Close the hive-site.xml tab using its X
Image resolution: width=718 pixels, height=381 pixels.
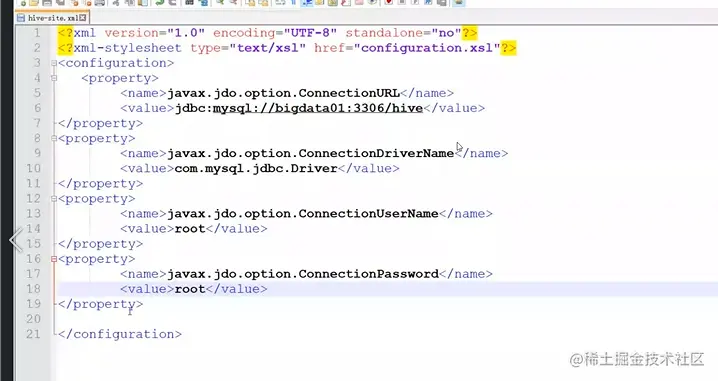point(82,18)
